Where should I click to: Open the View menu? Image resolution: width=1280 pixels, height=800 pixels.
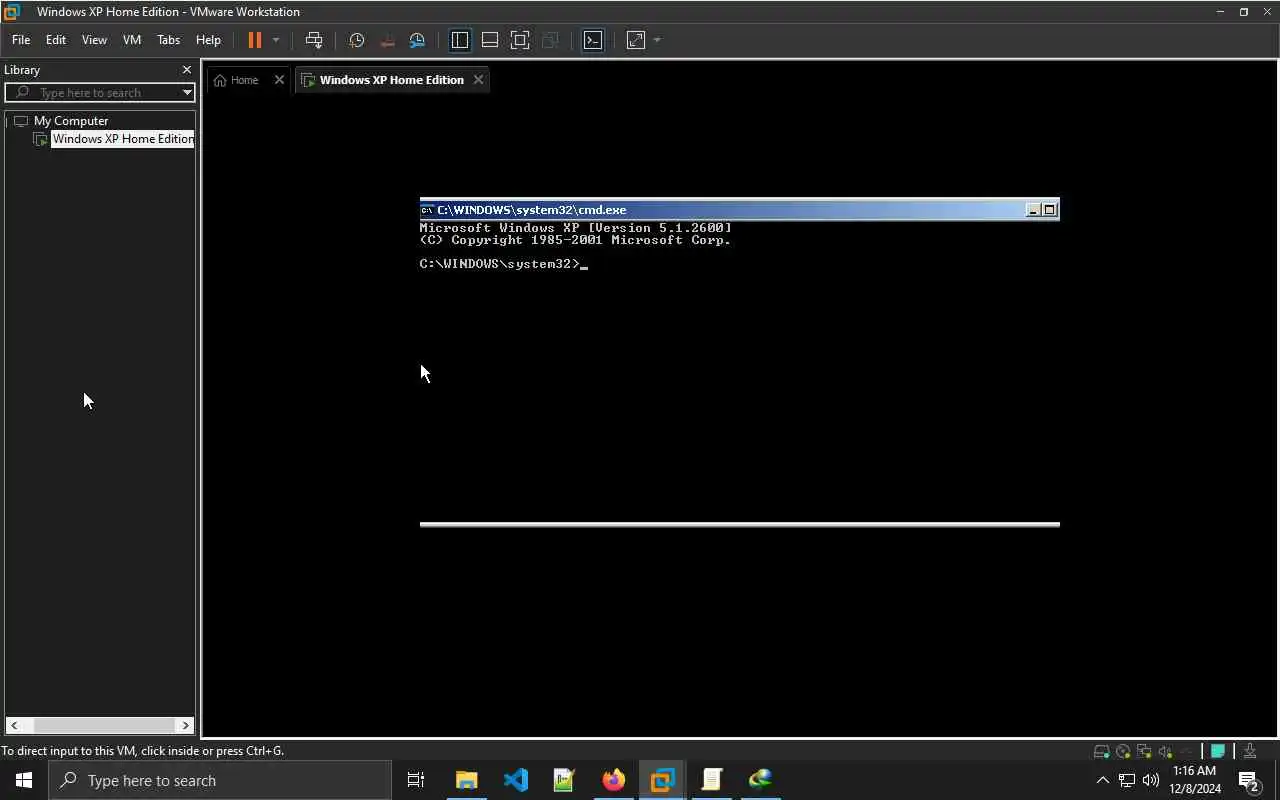click(94, 40)
